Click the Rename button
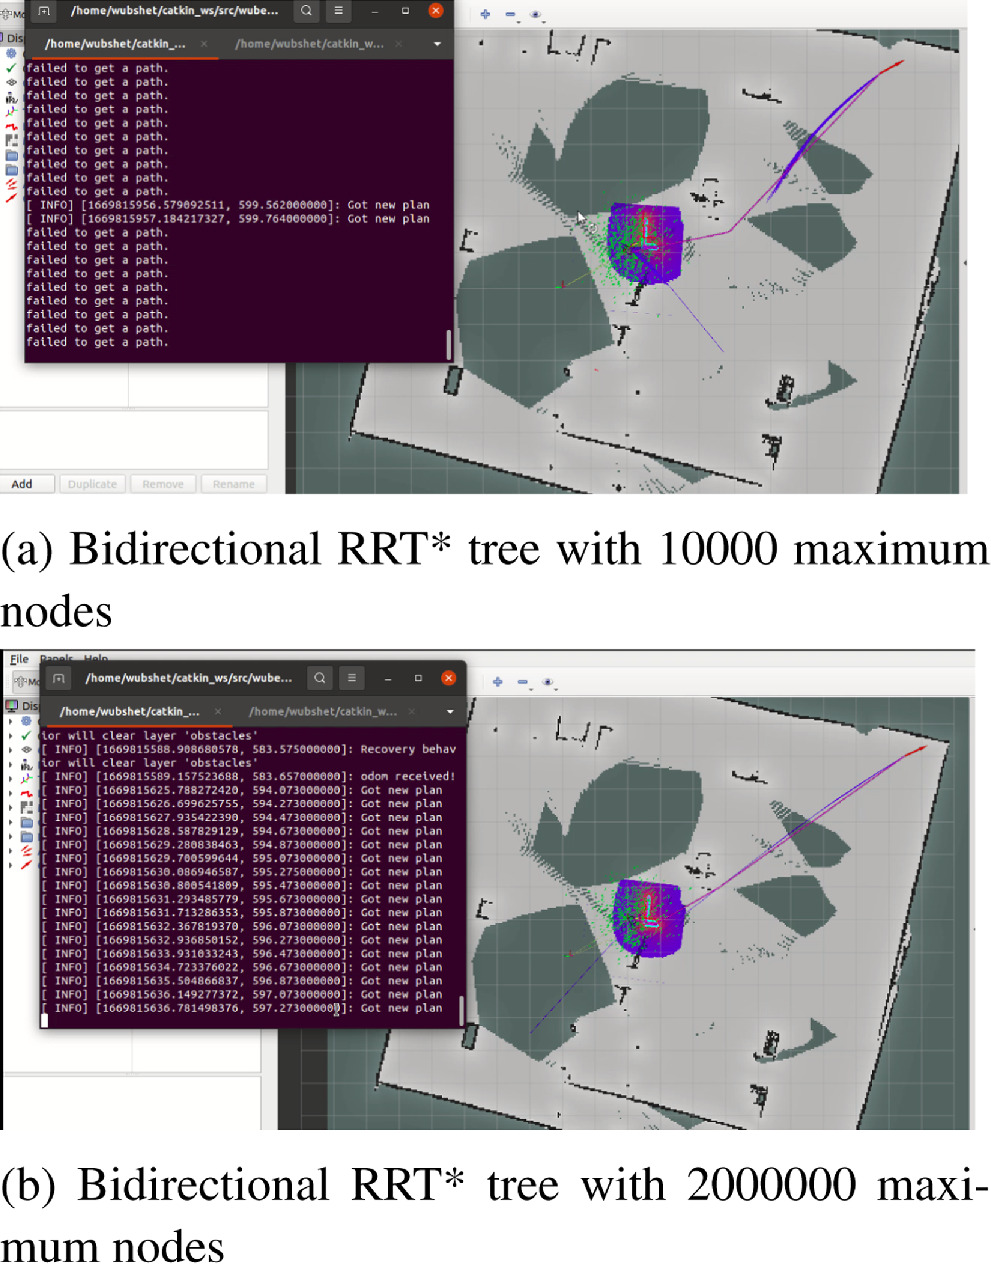This screenshot has height=1264, width=991. point(232,483)
